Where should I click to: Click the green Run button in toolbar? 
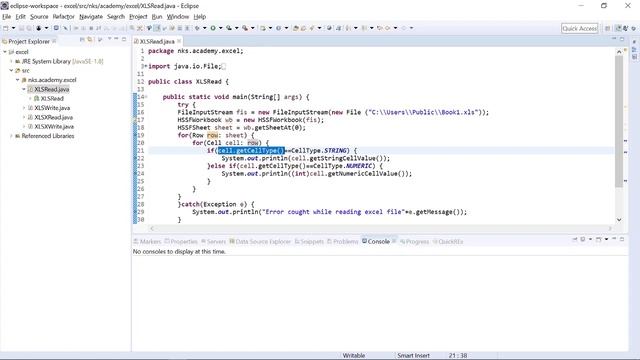[x=213, y=28]
